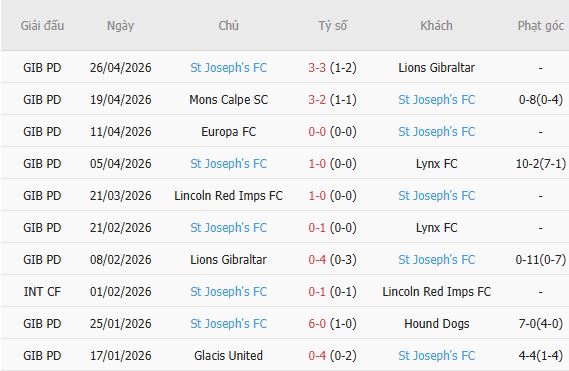Screen dimensions: 569x371
Task: Select St Joseph's FC away at Glacis United
Action: click(x=437, y=355)
